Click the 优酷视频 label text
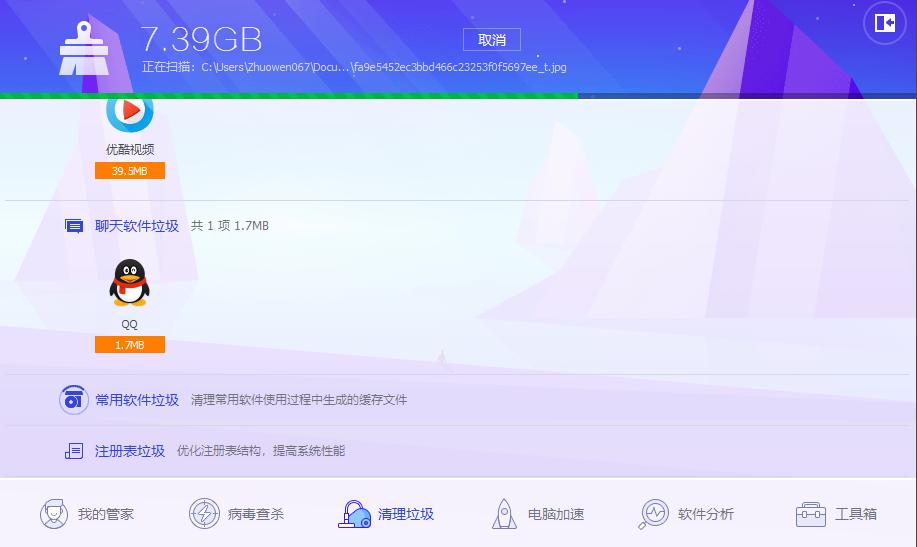 coord(130,150)
